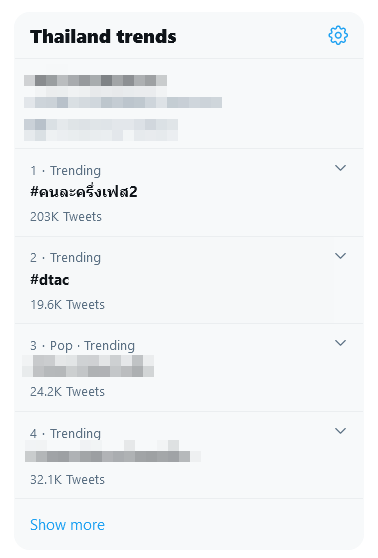Open the #คนละครึ่งเฟส2 hashtag
378x558 pixels.
(x=84, y=192)
